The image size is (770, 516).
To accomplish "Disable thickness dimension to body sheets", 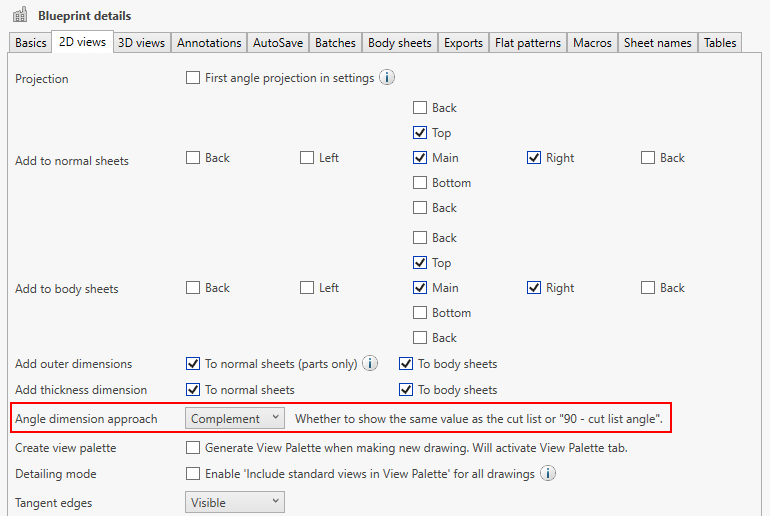I will [x=406, y=390].
